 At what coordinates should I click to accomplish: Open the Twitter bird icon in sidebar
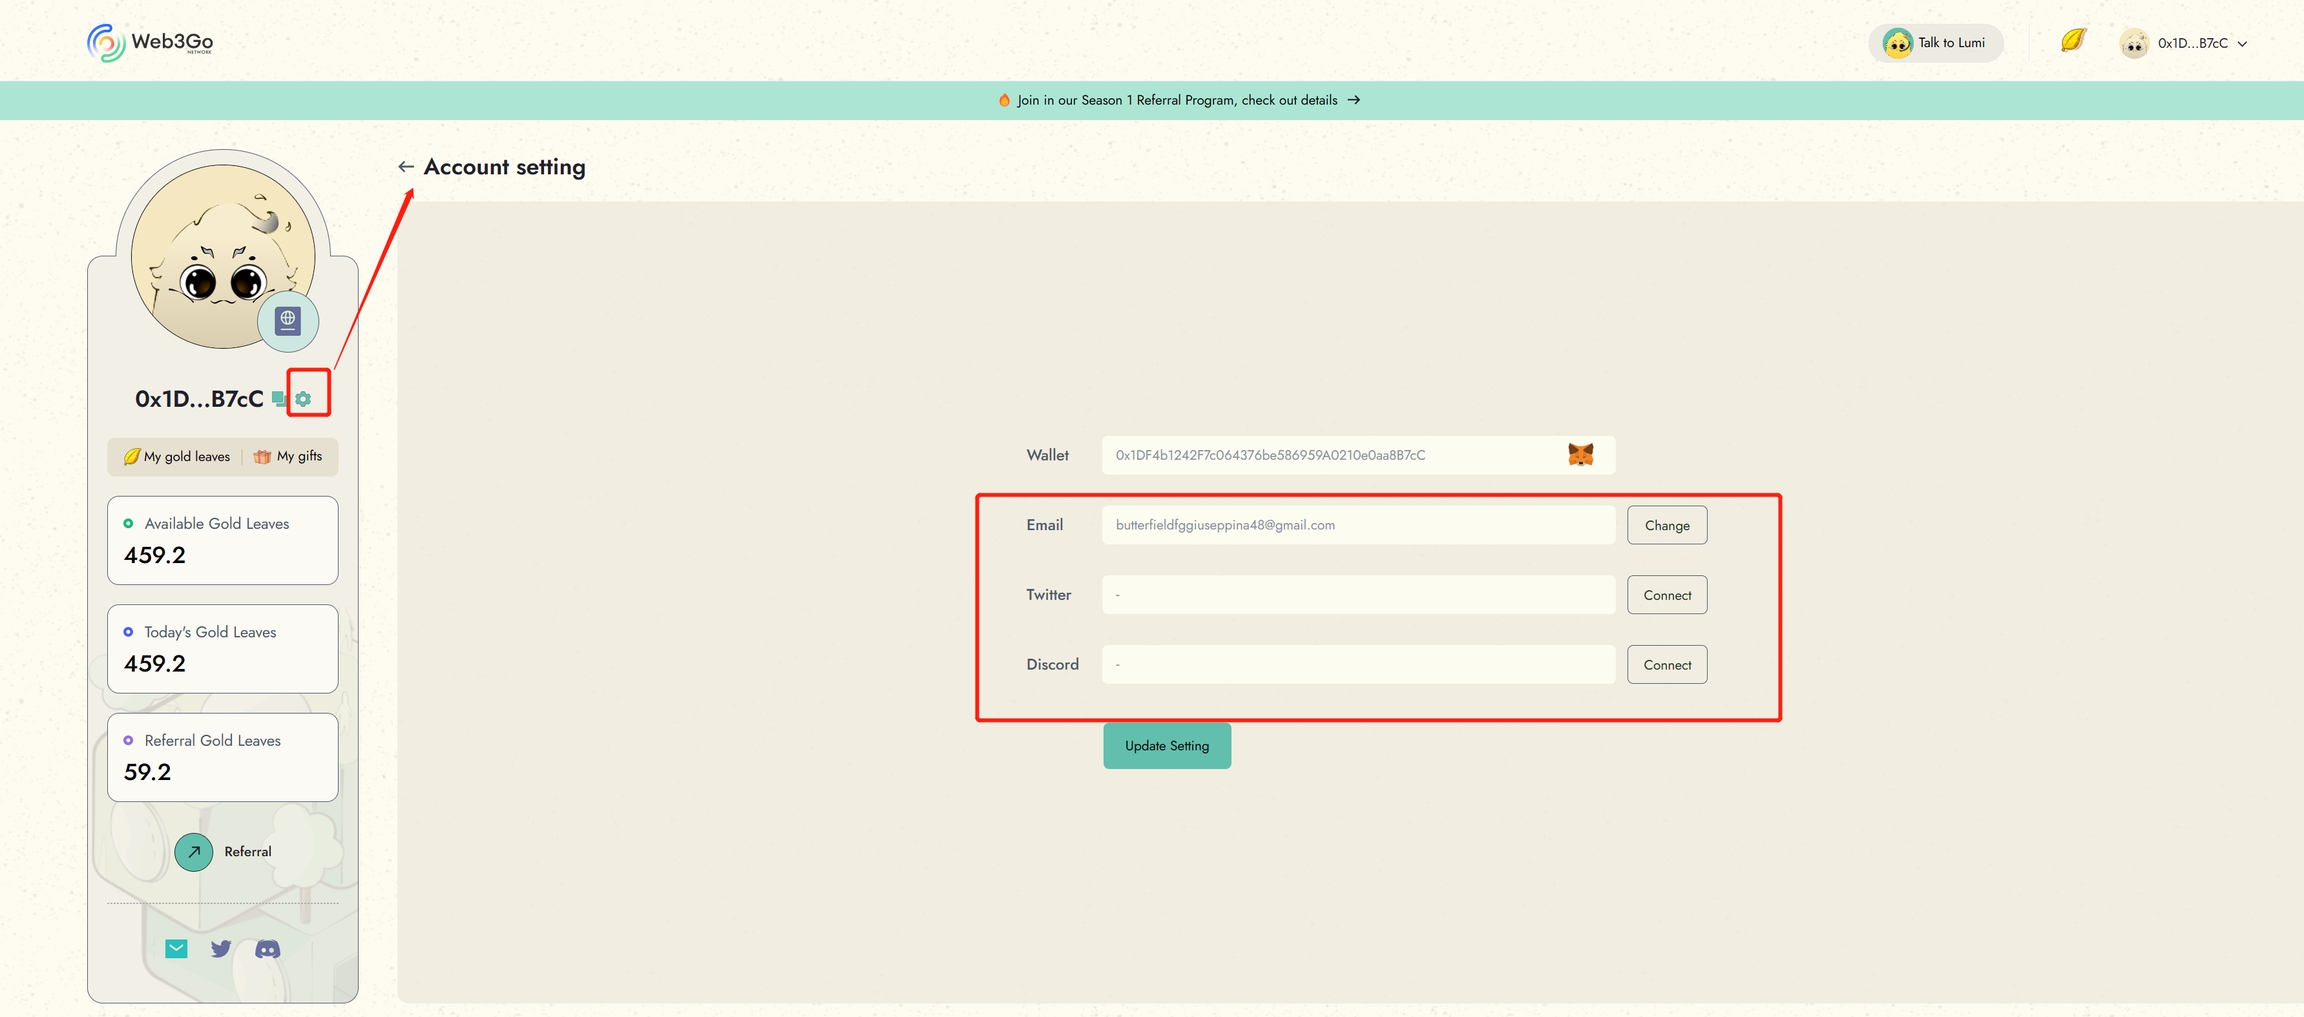(x=221, y=949)
